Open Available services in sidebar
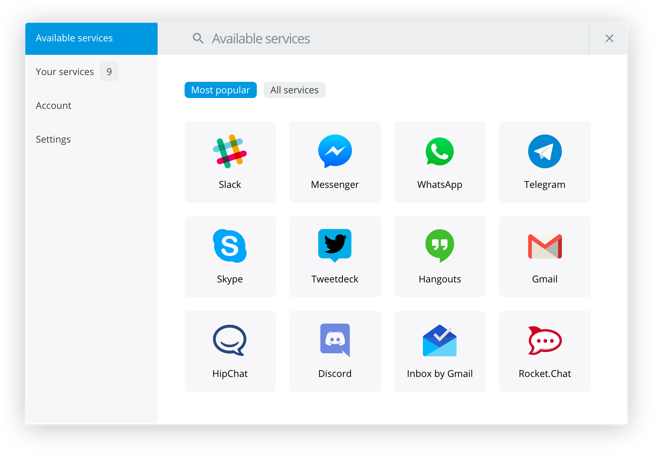This screenshot has width=657, height=452. pos(91,39)
